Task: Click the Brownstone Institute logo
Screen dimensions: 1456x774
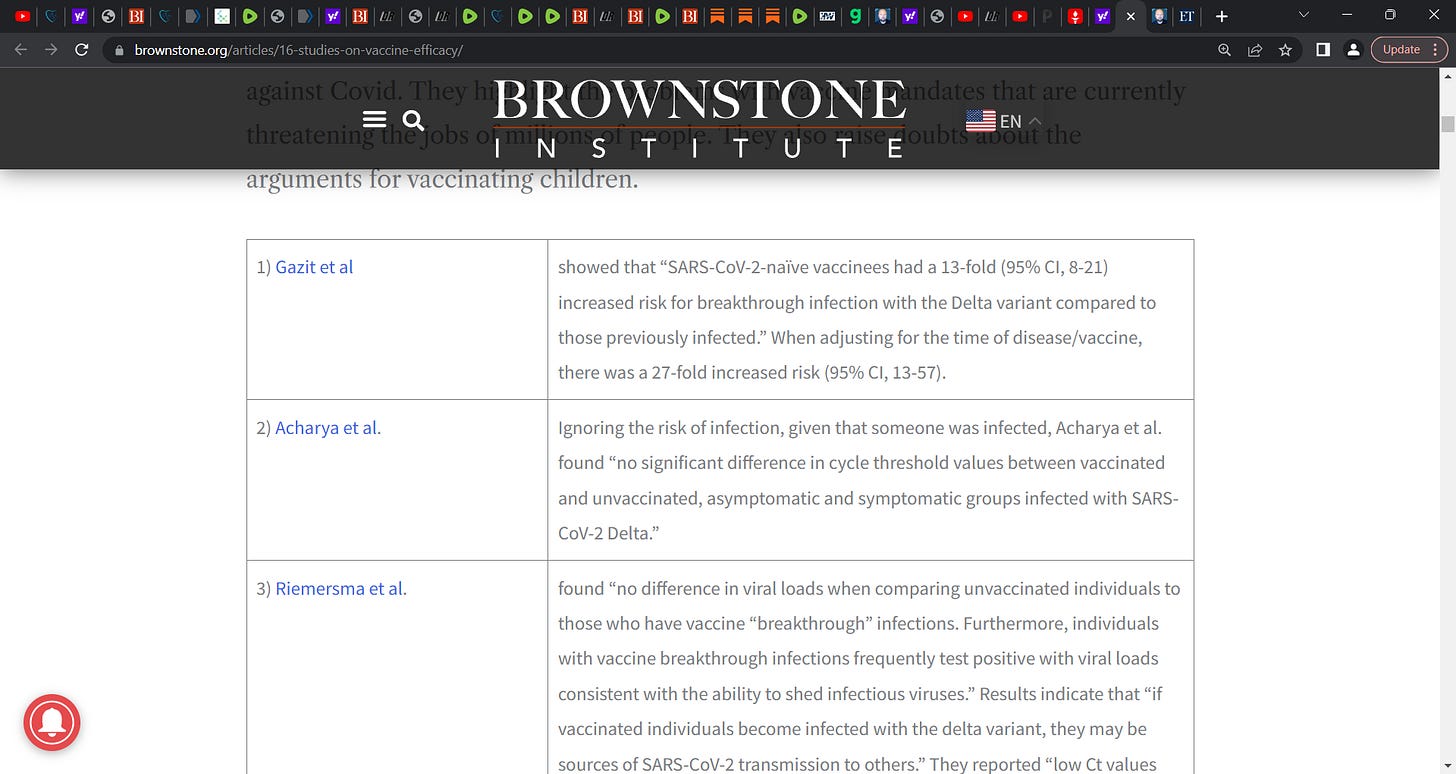Action: click(x=699, y=118)
